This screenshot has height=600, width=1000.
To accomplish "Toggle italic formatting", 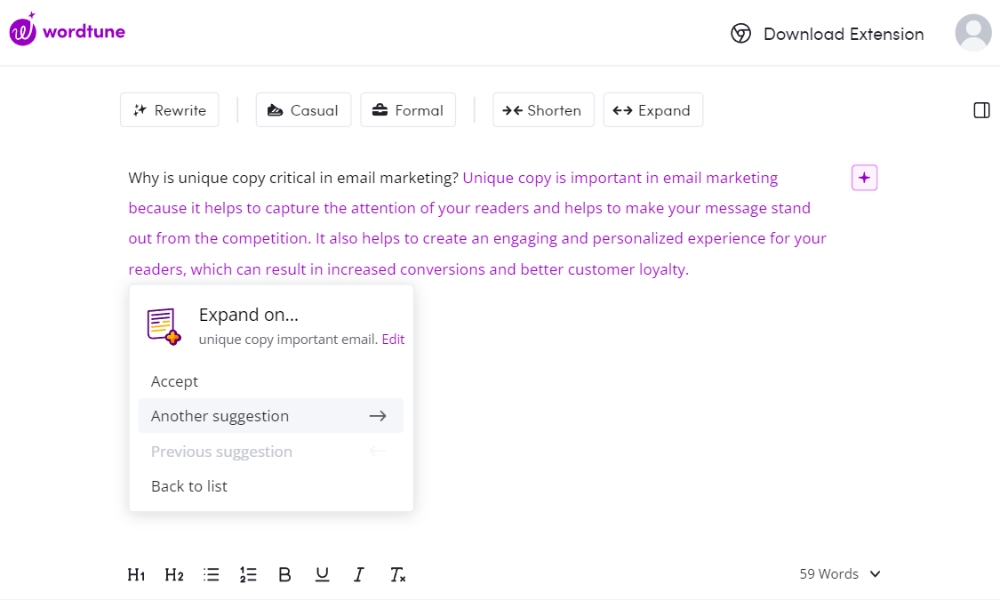I will 358,574.
